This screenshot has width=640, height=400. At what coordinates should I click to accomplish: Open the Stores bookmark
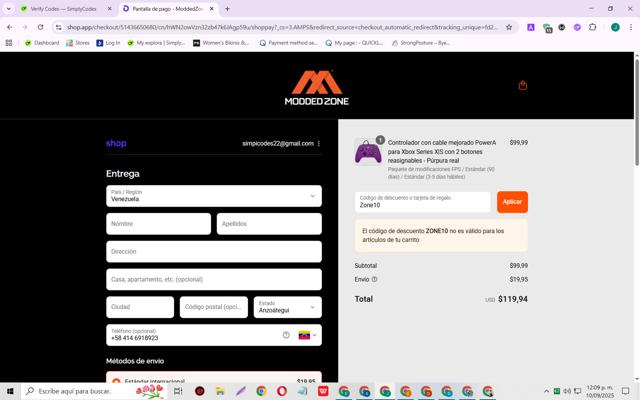click(78, 43)
